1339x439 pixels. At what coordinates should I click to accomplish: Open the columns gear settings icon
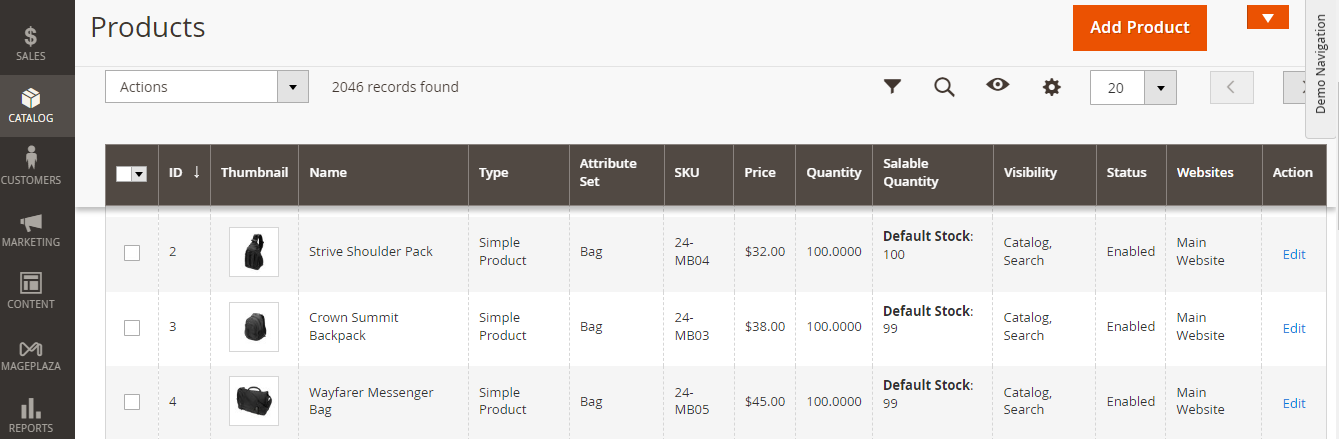pos(1051,87)
